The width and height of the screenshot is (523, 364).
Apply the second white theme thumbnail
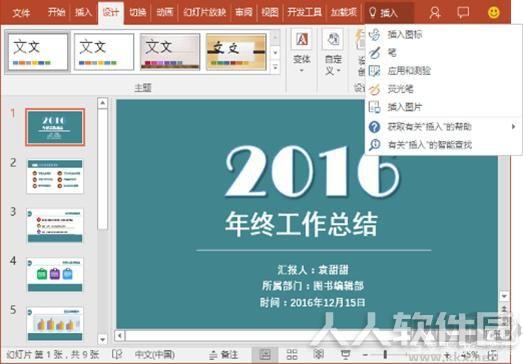104,52
